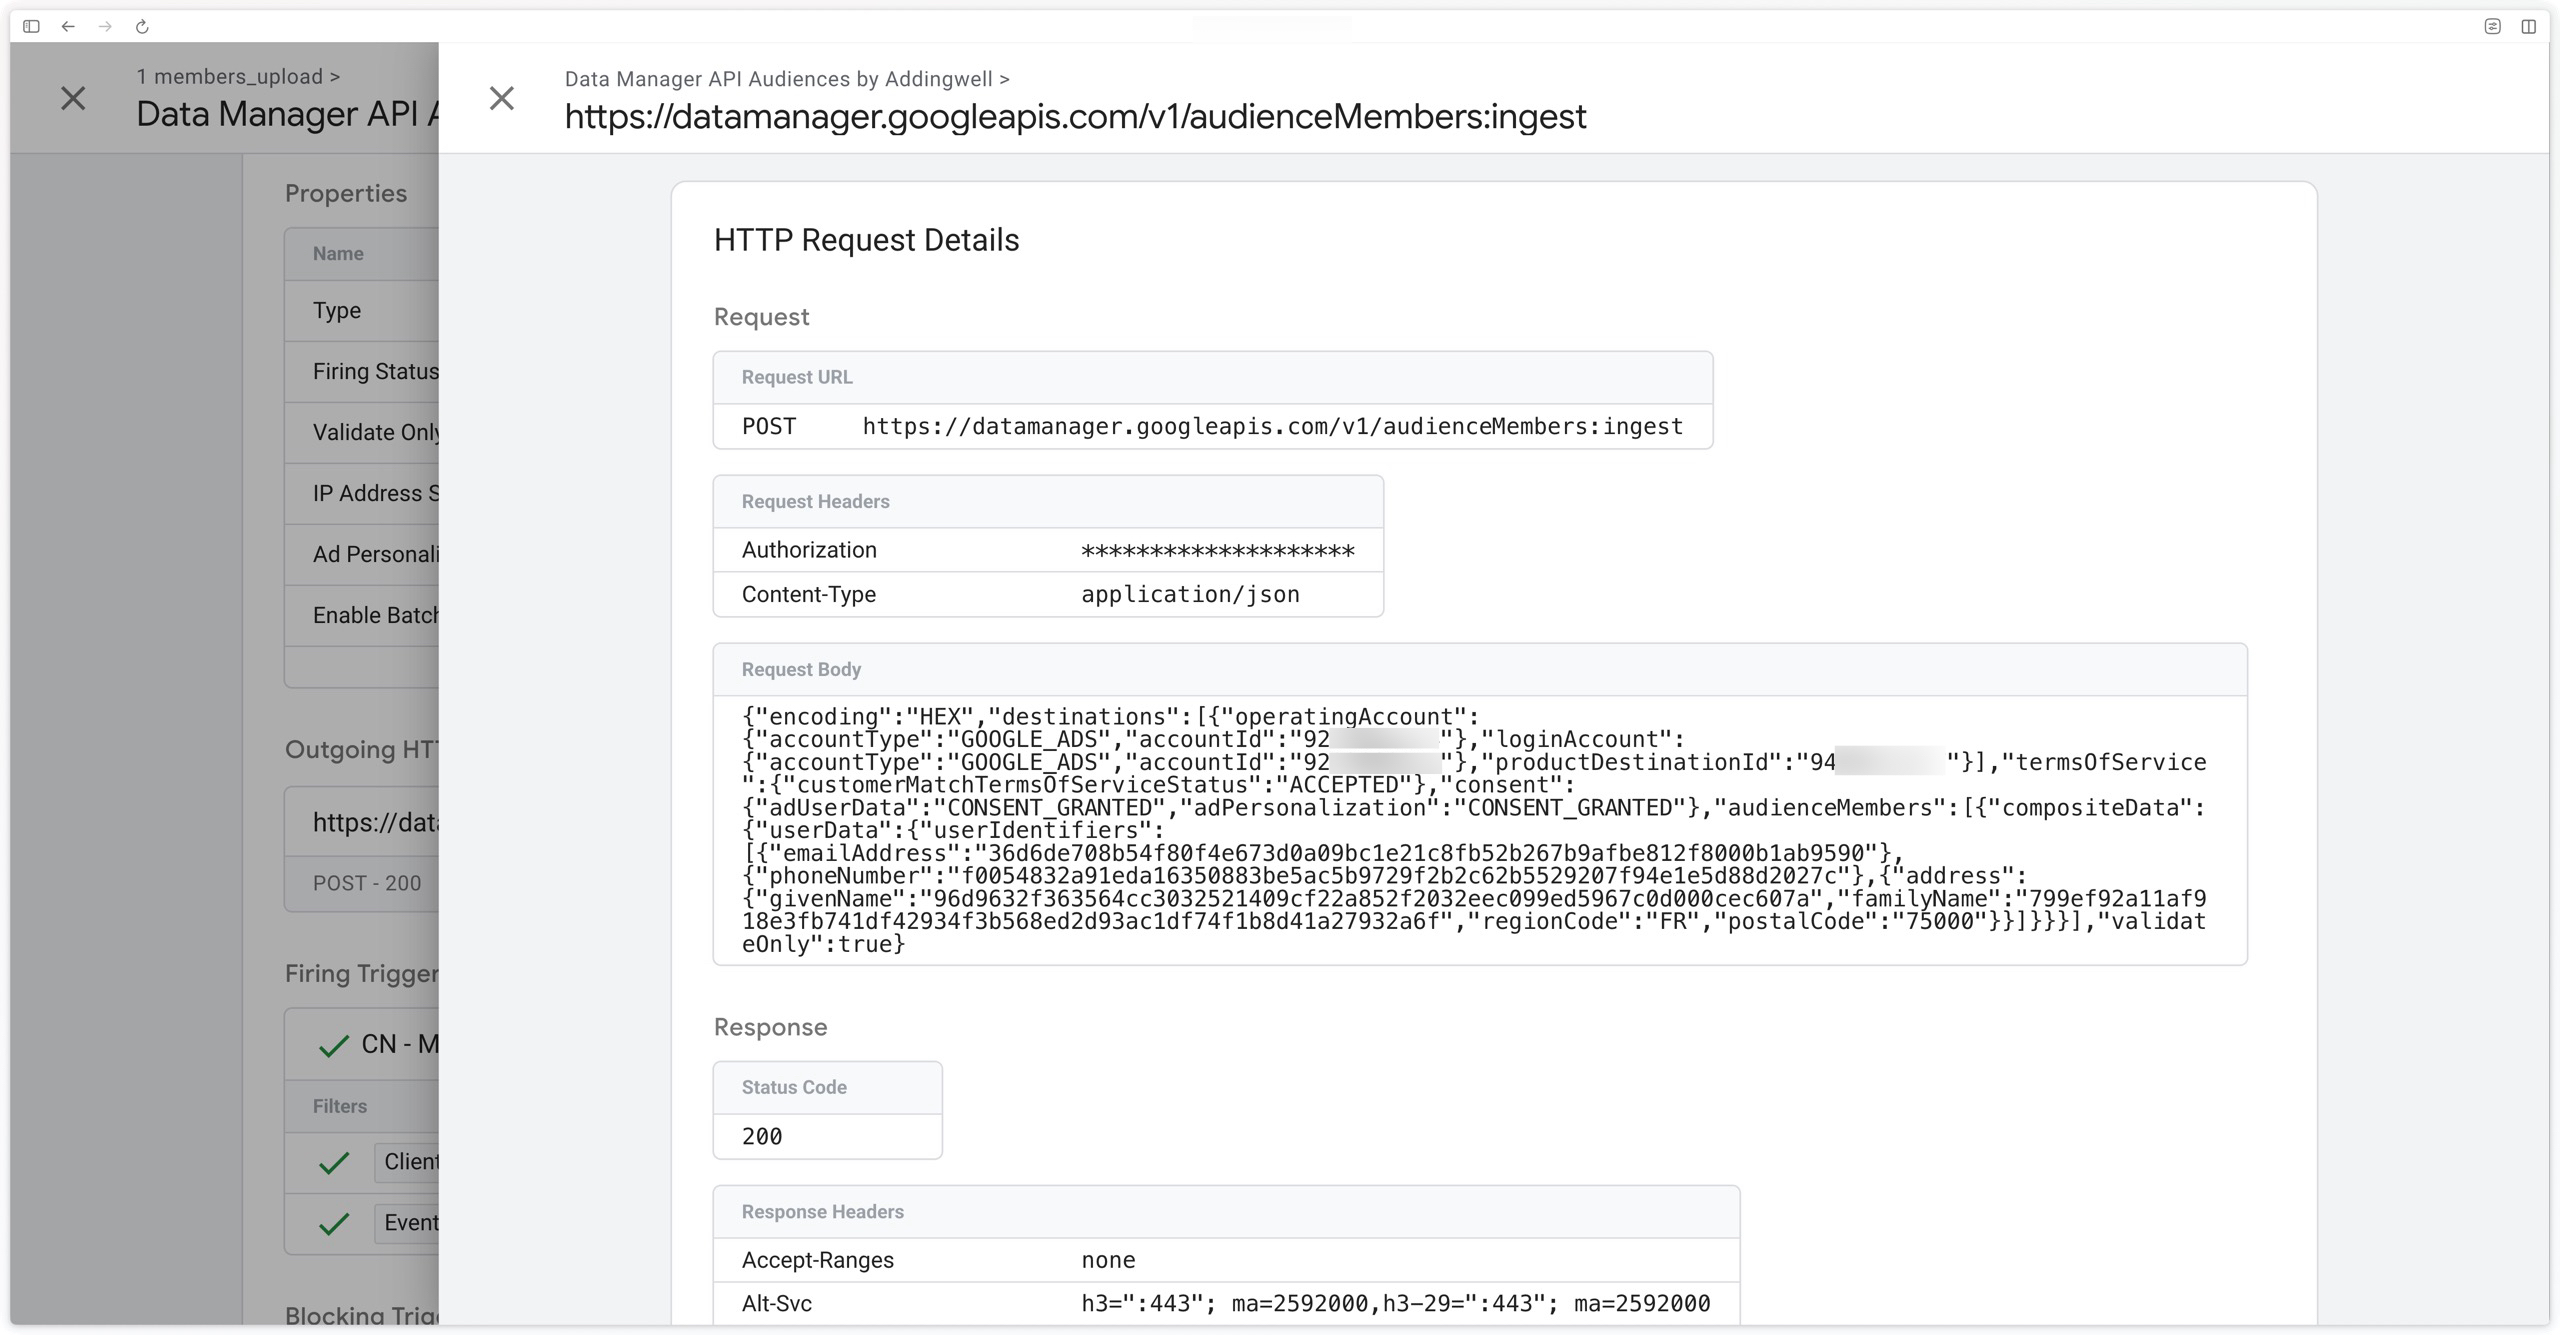Close the Data Manager API tag panel behind
Image resolution: width=2560 pixels, height=1335 pixels.
(x=73, y=98)
